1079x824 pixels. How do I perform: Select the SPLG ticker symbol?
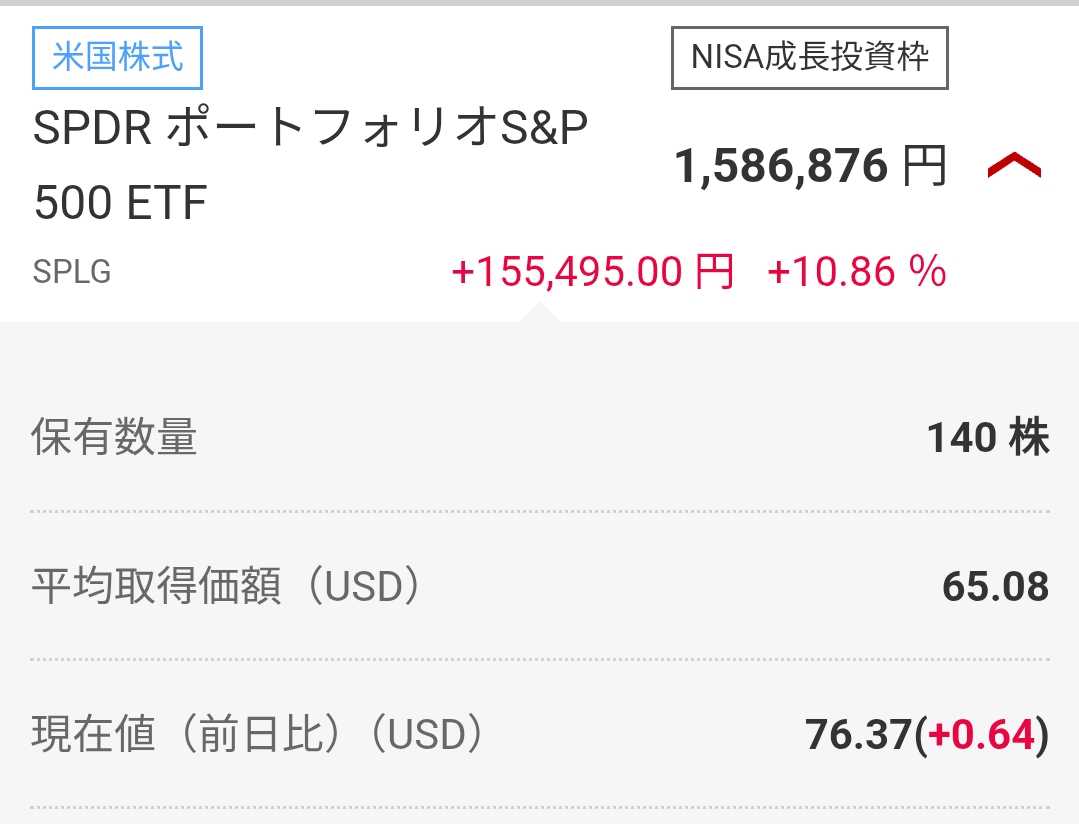71,272
